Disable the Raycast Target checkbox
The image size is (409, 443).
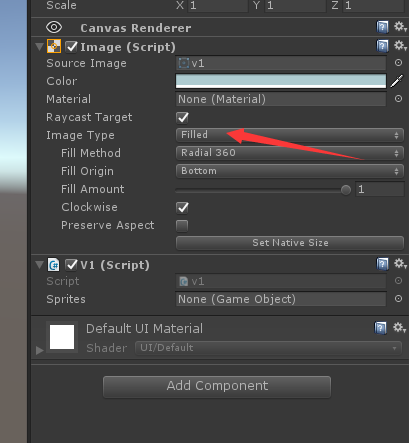(x=182, y=117)
